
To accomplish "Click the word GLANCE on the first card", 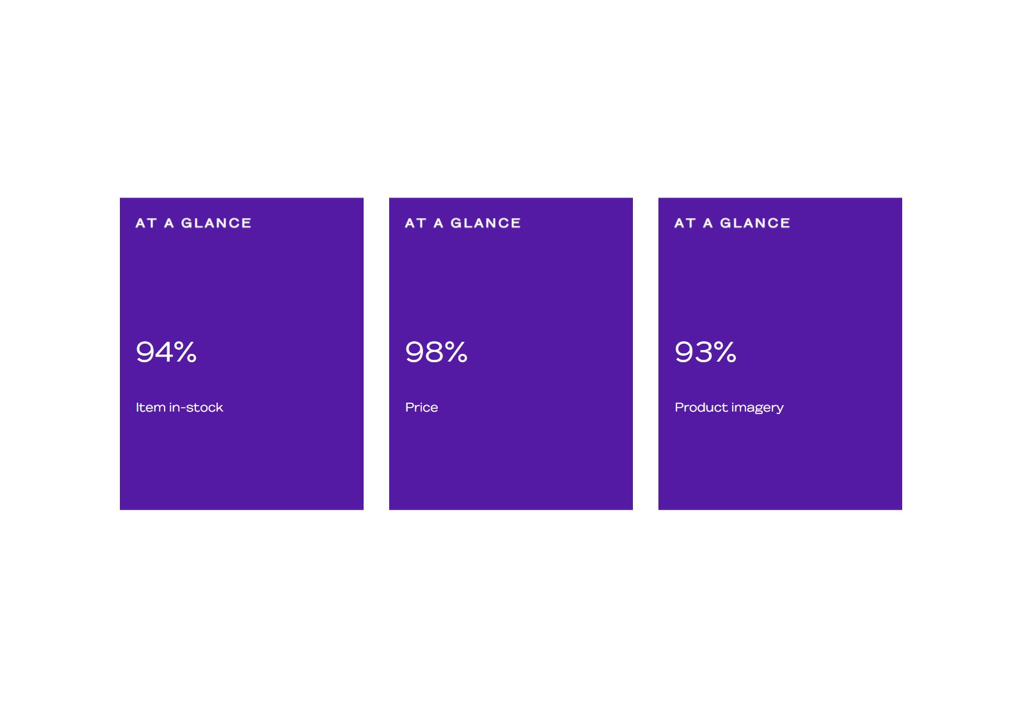I will pyautogui.click(x=216, y=223).
